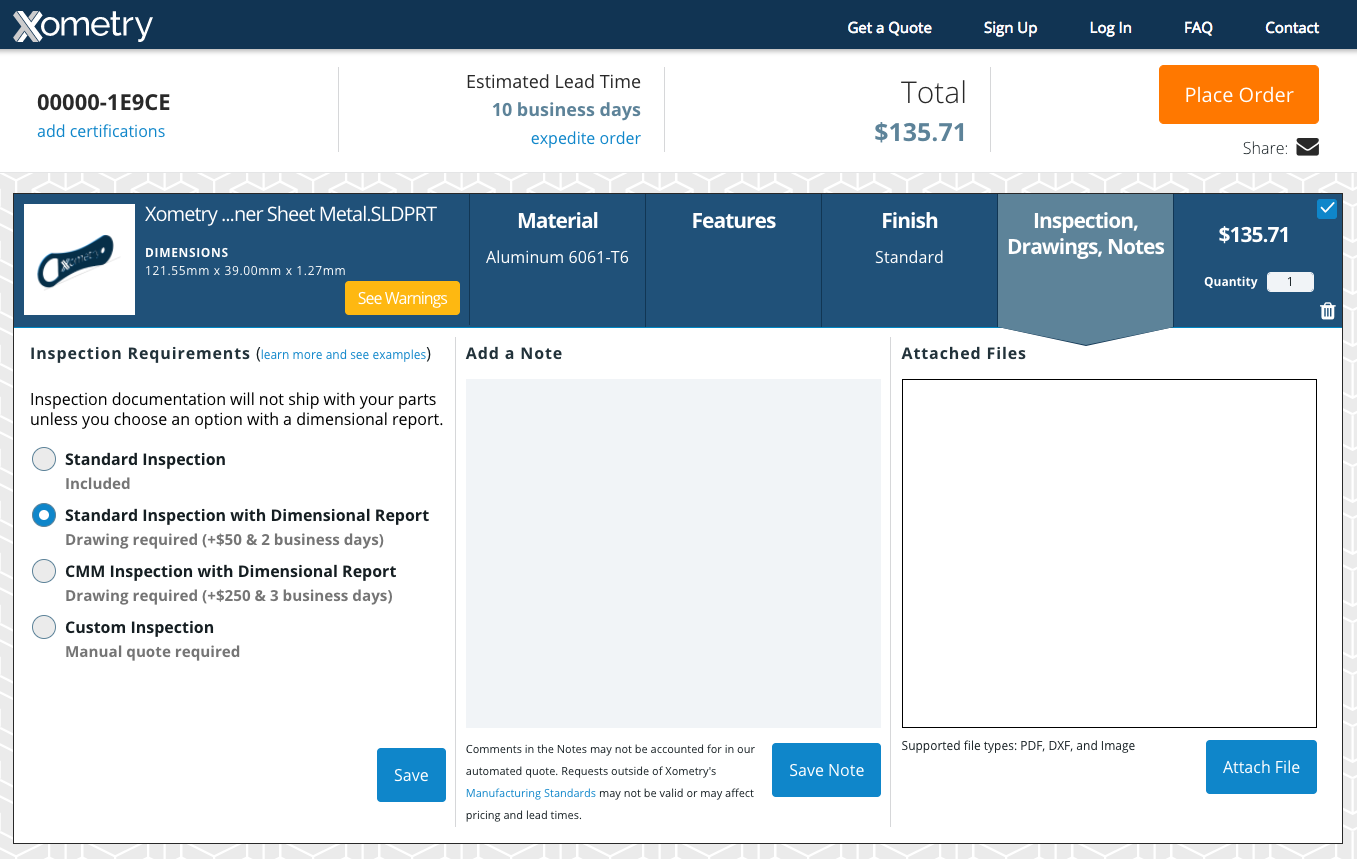Delete part with trash icon
1357x859 pixels.
[1327, 311]
